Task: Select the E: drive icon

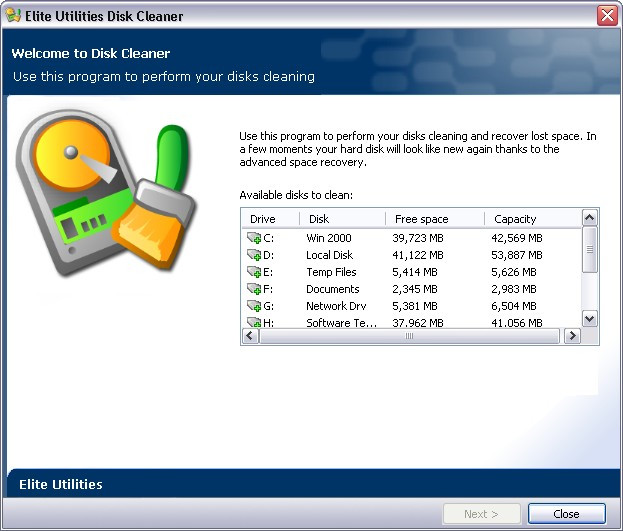Action: click(253, 272)
